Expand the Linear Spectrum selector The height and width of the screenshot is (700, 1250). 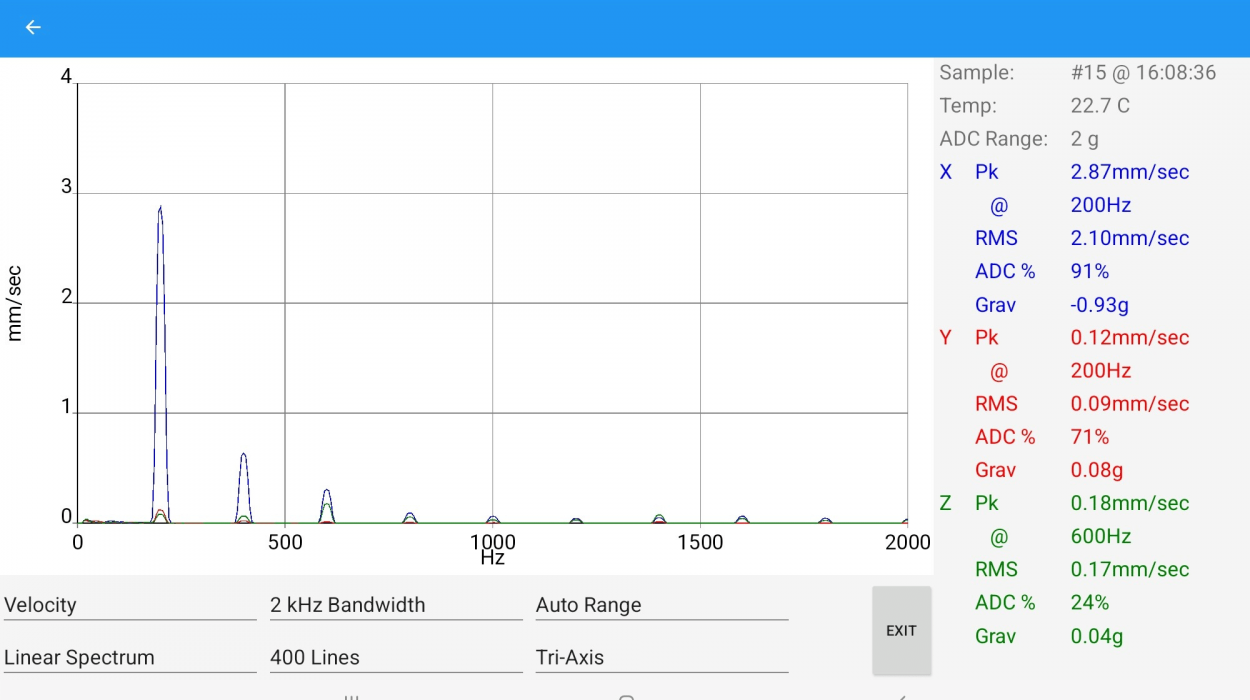tap(129, 658)
